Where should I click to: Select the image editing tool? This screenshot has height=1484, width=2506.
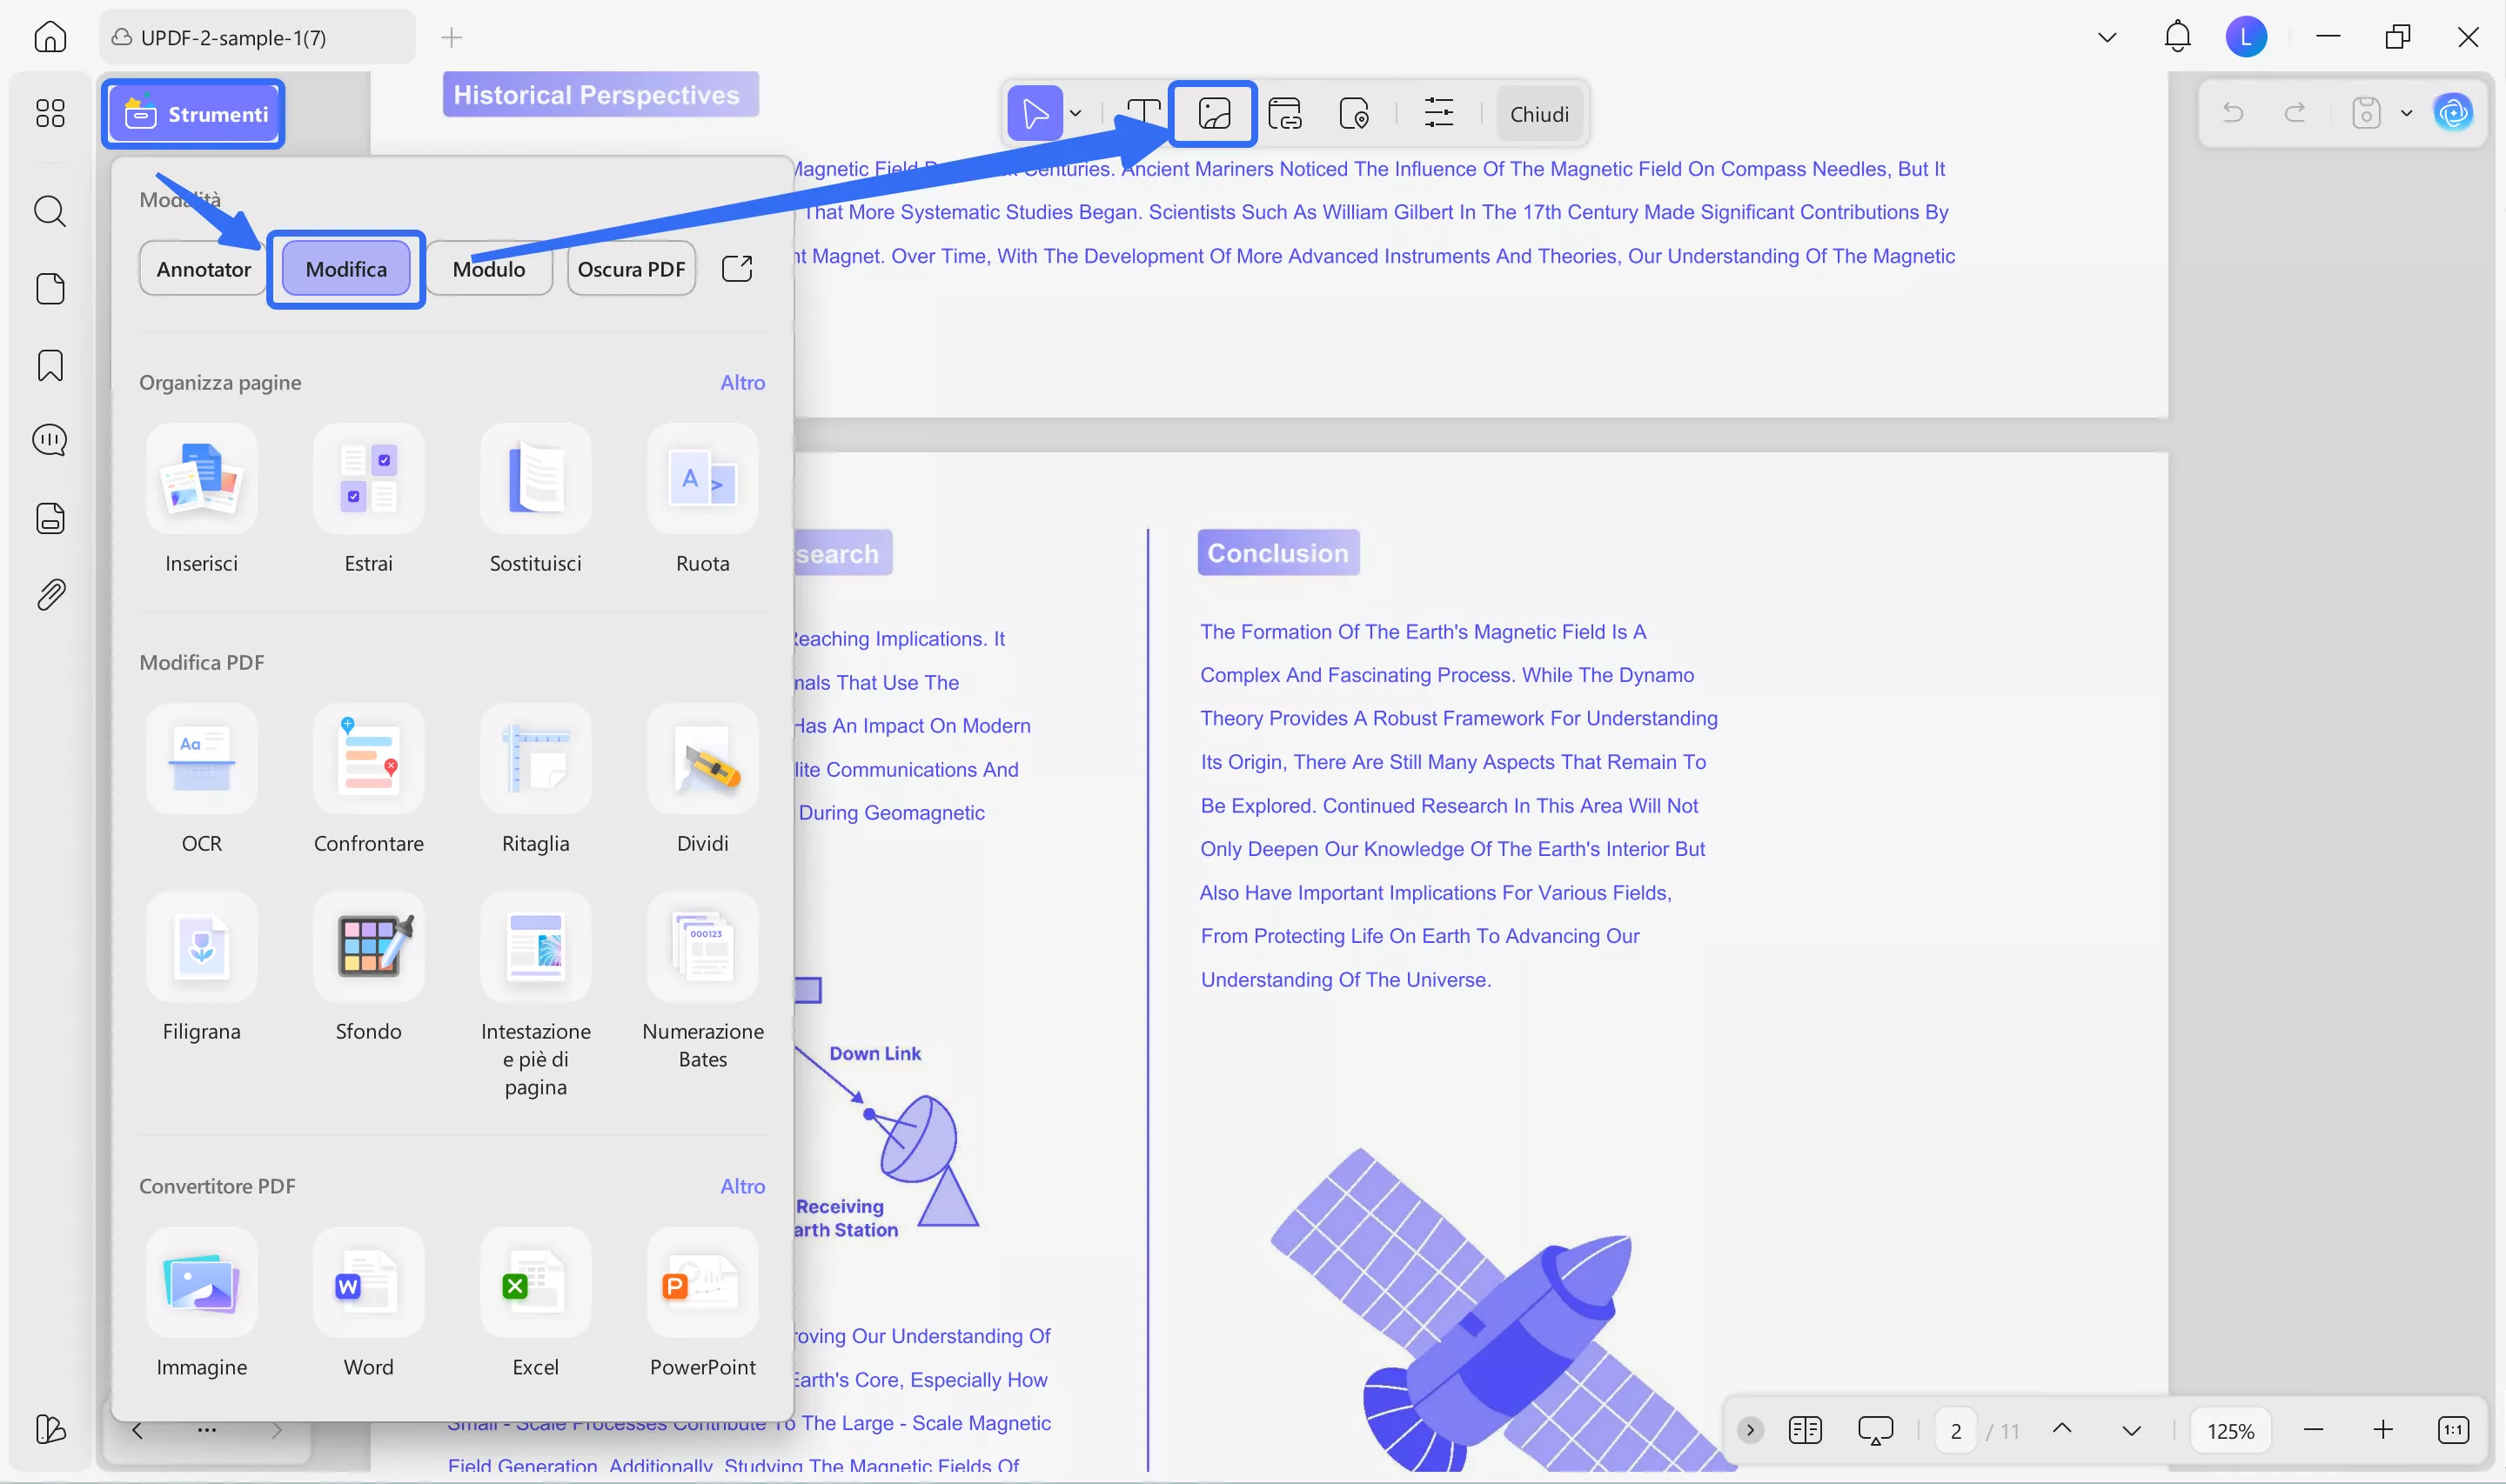coord(1211,113)
